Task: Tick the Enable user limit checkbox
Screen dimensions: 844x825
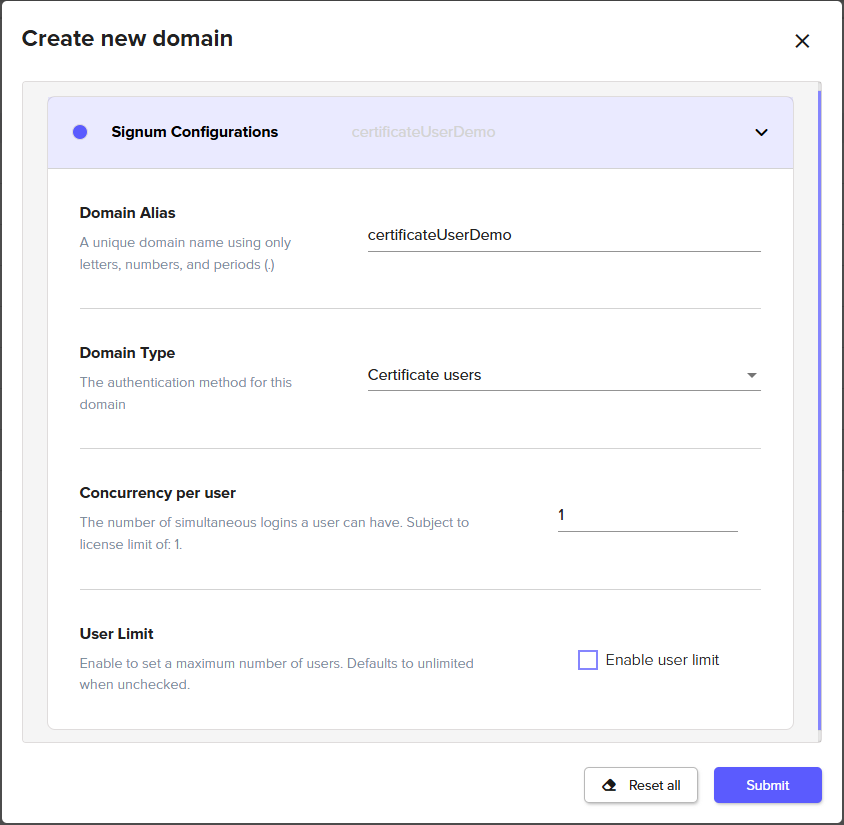Action: pos(588,660)
